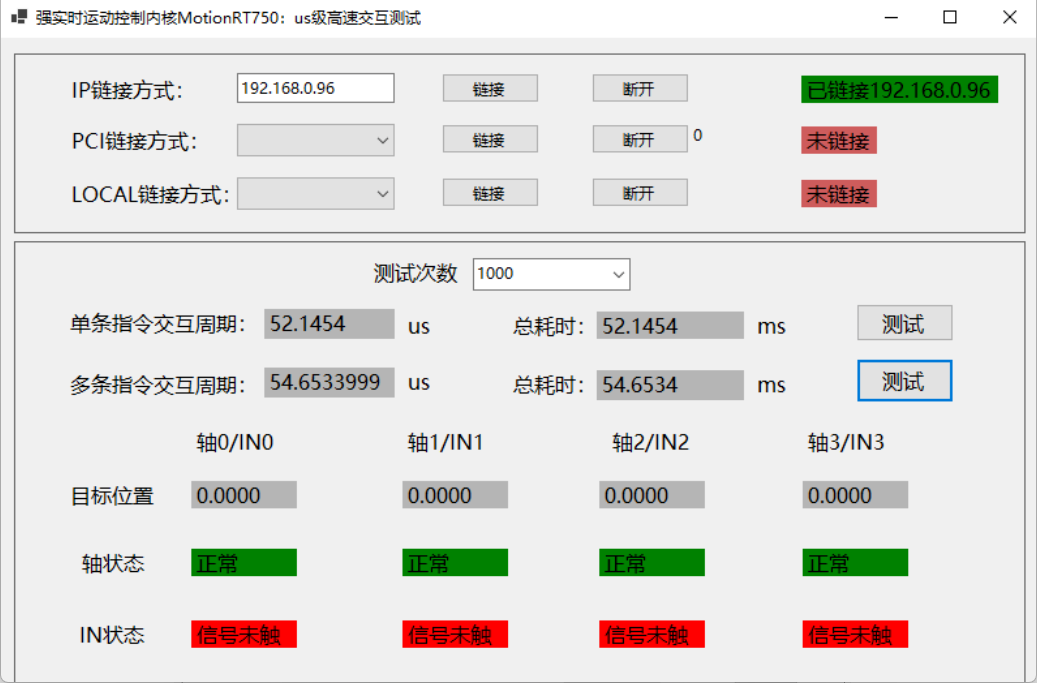Click 轴状态 正常 indicator for 轴0
Viewport: 1037px width, 683px height.
244,563
